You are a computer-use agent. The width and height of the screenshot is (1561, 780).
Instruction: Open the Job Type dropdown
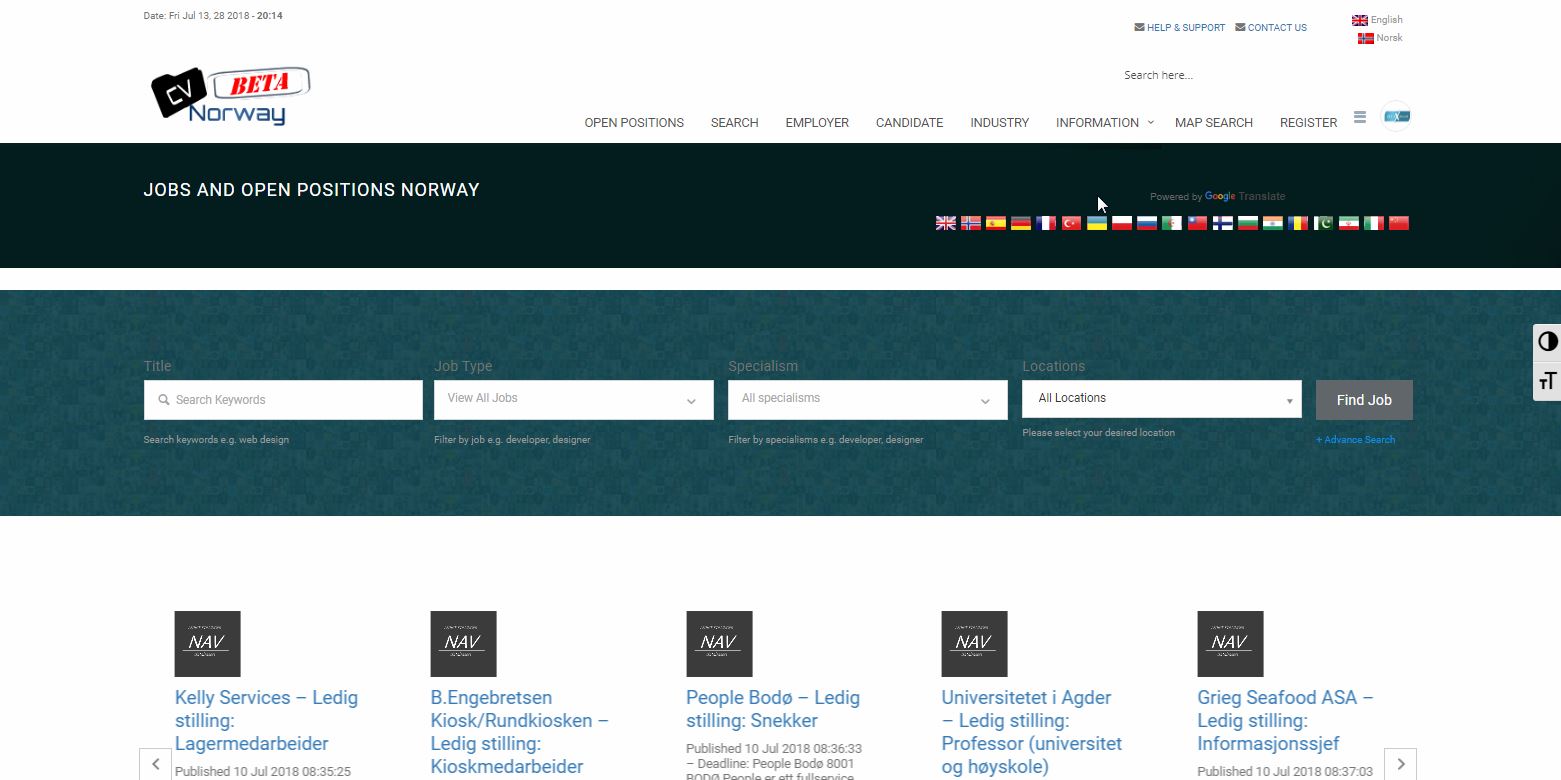574,400
